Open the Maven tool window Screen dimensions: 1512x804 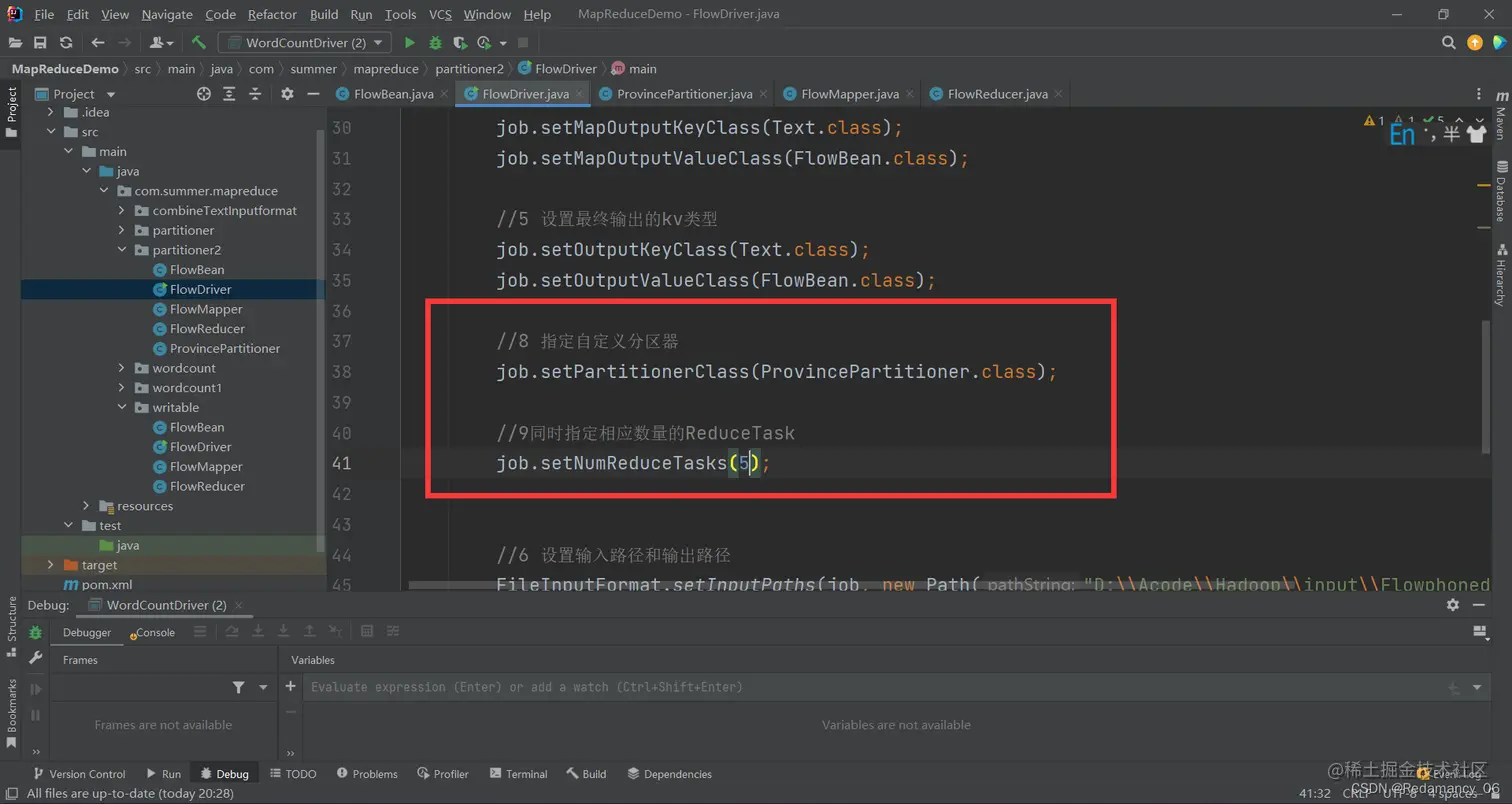tap(1501, 116)
